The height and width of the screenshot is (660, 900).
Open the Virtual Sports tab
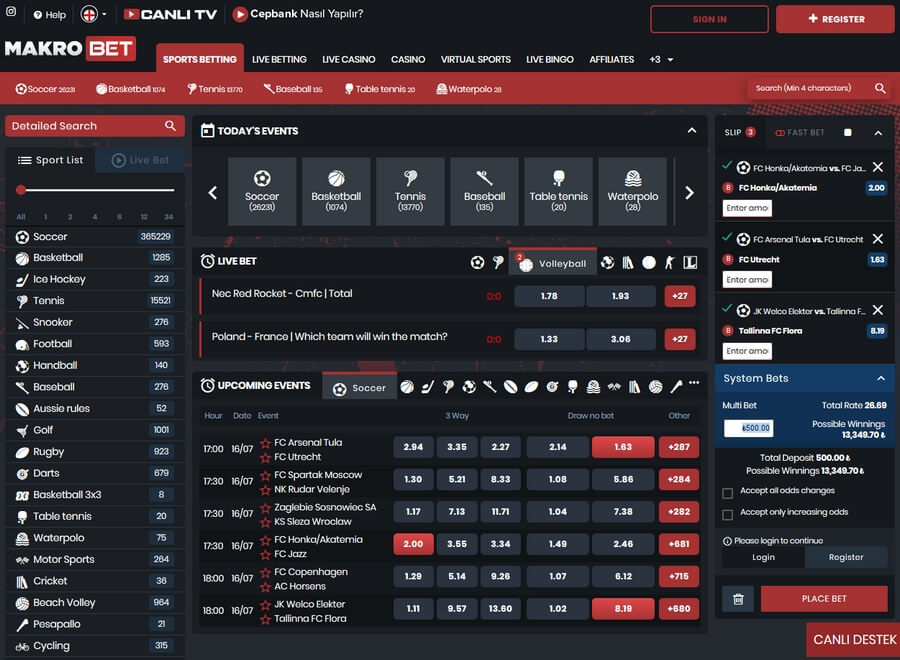475,60
